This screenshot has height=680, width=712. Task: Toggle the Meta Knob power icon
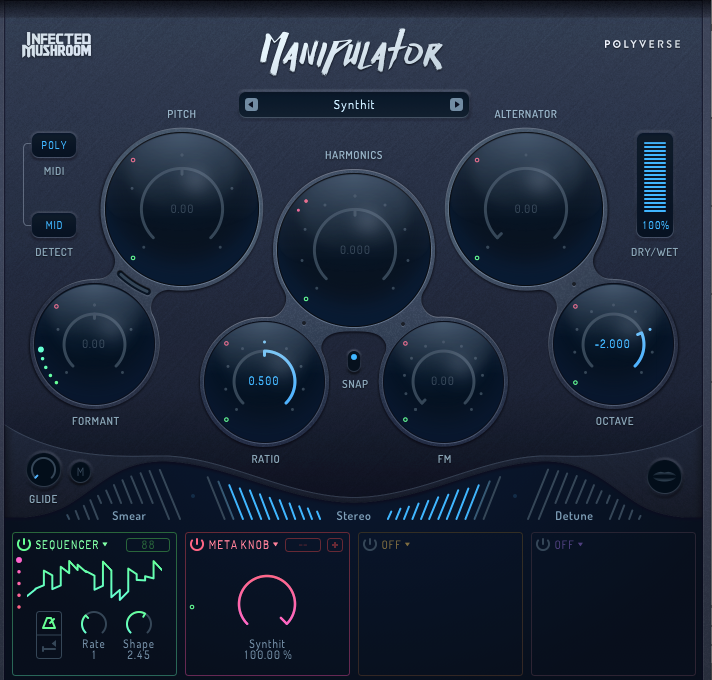click(197, 544)
